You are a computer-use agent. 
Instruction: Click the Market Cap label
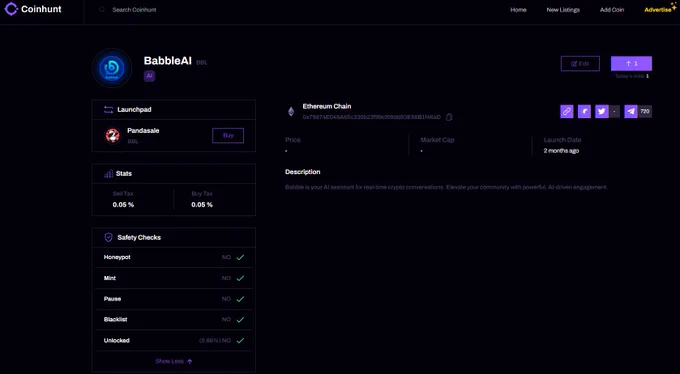pos(437,140)
